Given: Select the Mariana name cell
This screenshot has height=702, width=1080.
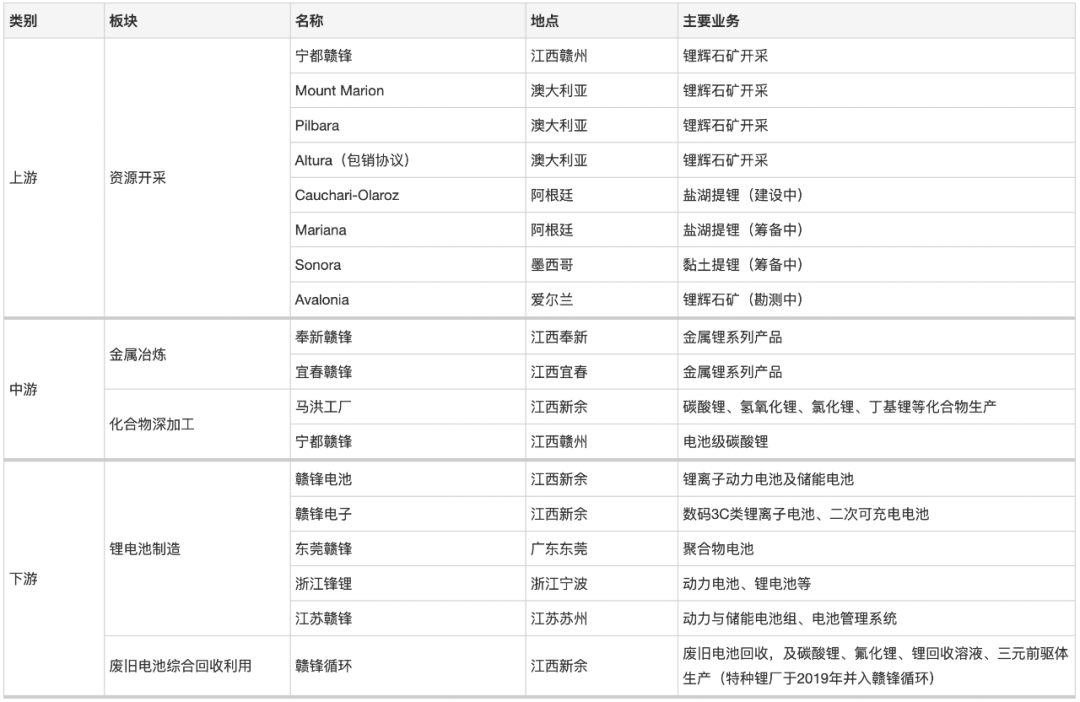Looking at the screenshot, I should [320, 230].
